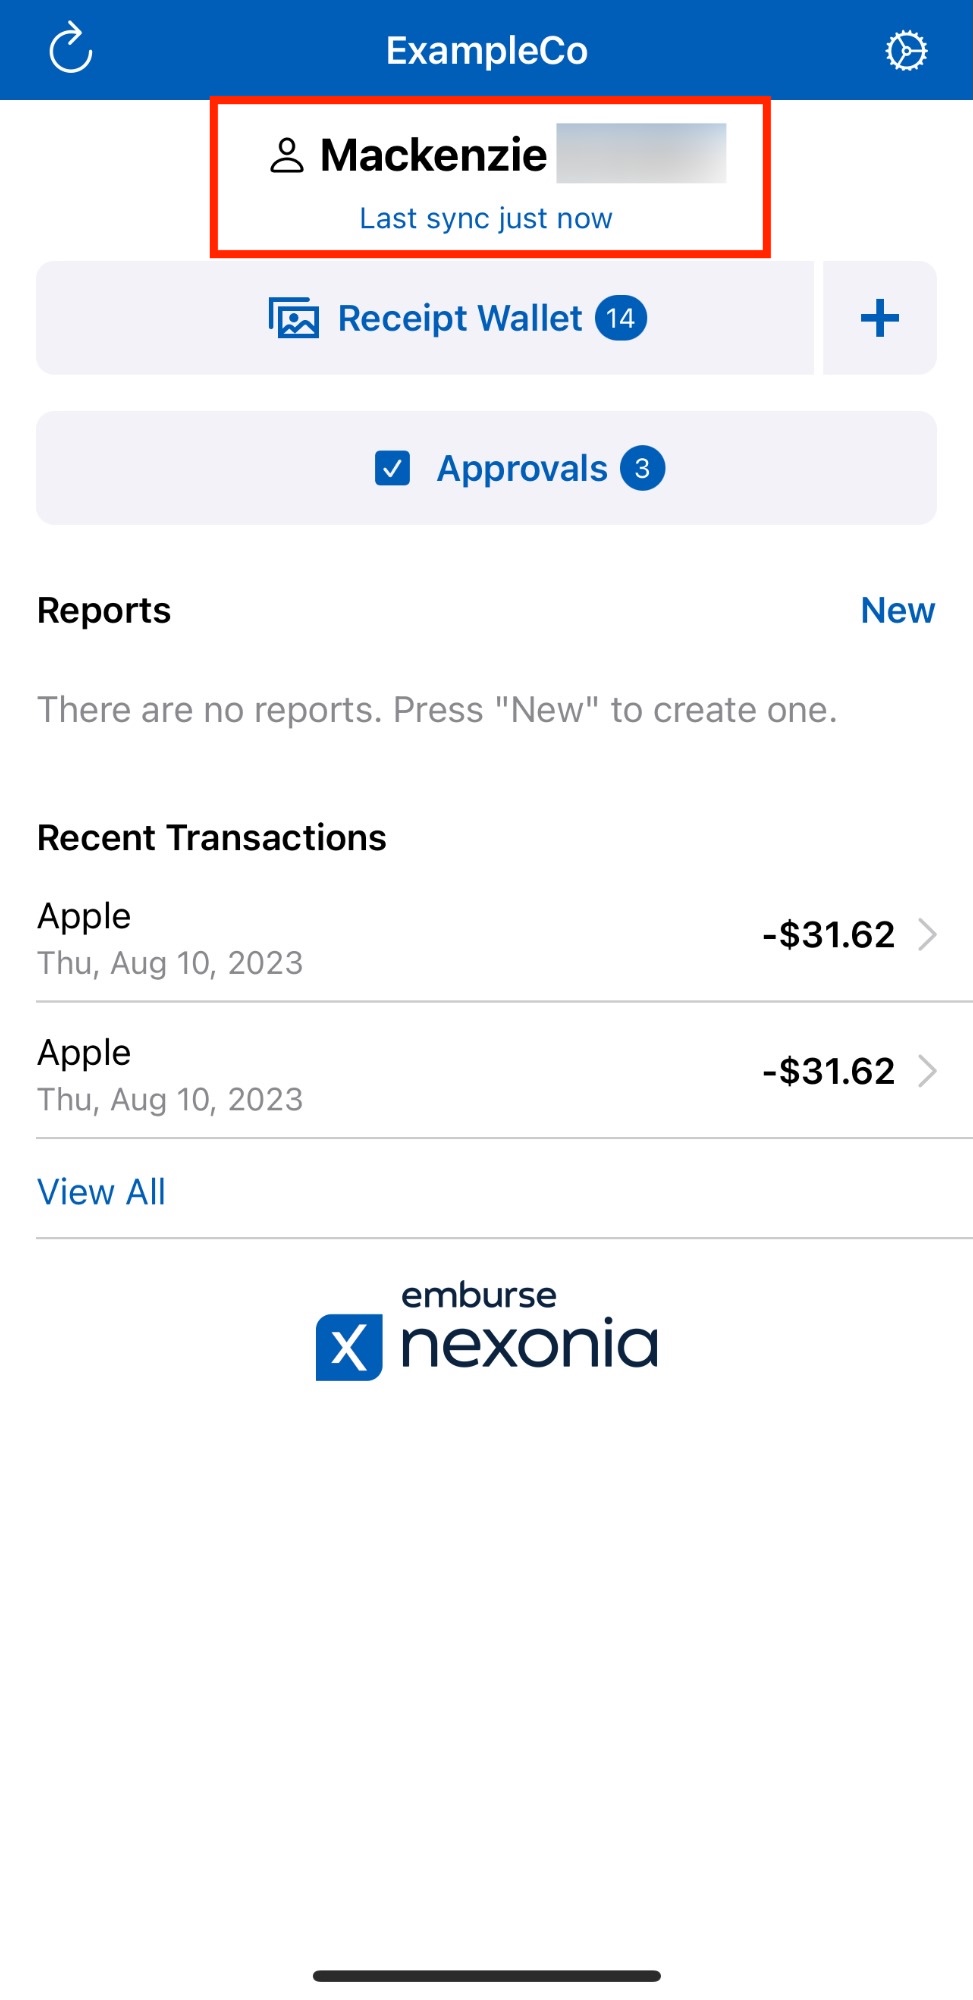Image resolution: width=973 pixels, height=2000 pixels.
Task: Select first Apple transaction amount -$31.62
Action: (828, 935)
